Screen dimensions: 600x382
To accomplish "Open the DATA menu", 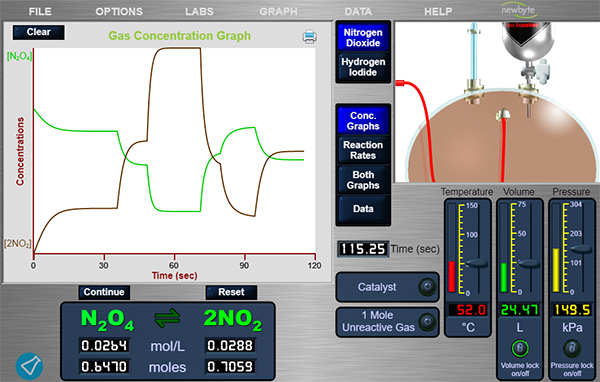I will 358,11.
